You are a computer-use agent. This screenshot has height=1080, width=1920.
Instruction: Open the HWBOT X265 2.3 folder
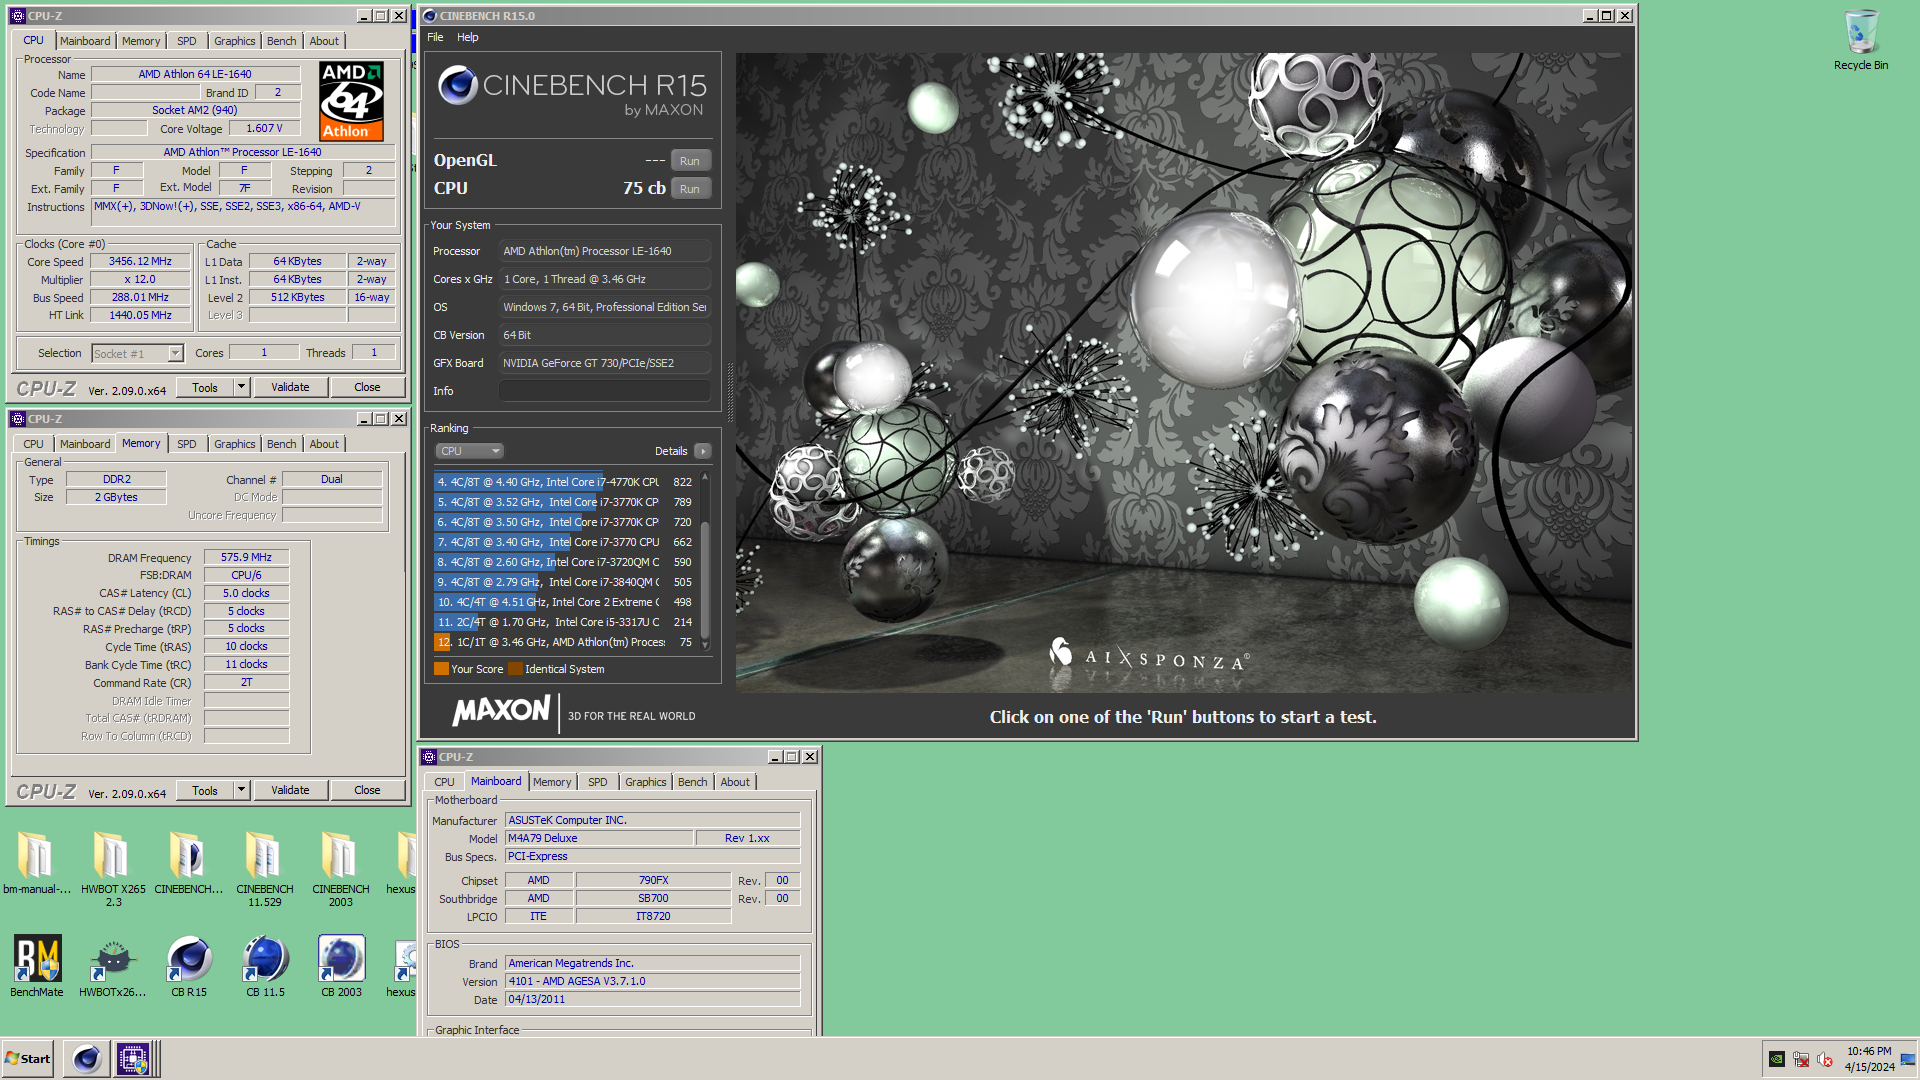[x=113, y=868]
